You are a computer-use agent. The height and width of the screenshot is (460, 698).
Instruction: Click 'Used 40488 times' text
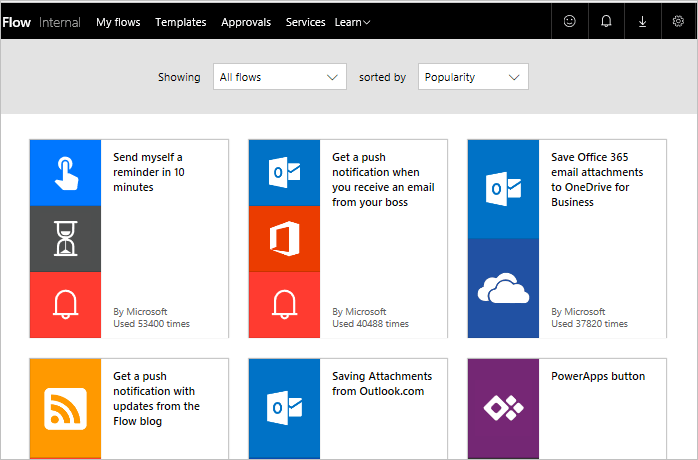pyautogui.click(x=370, y=324)
